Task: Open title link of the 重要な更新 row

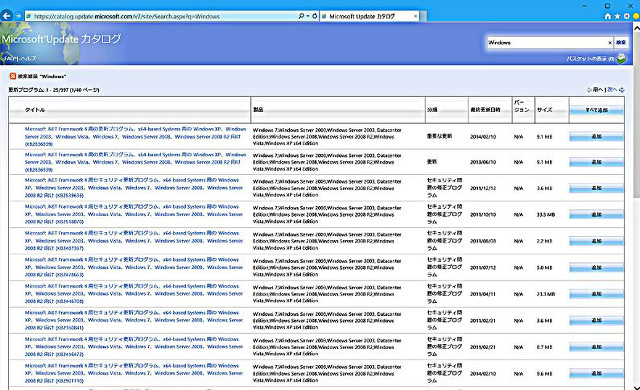Action: coord(135,137)
